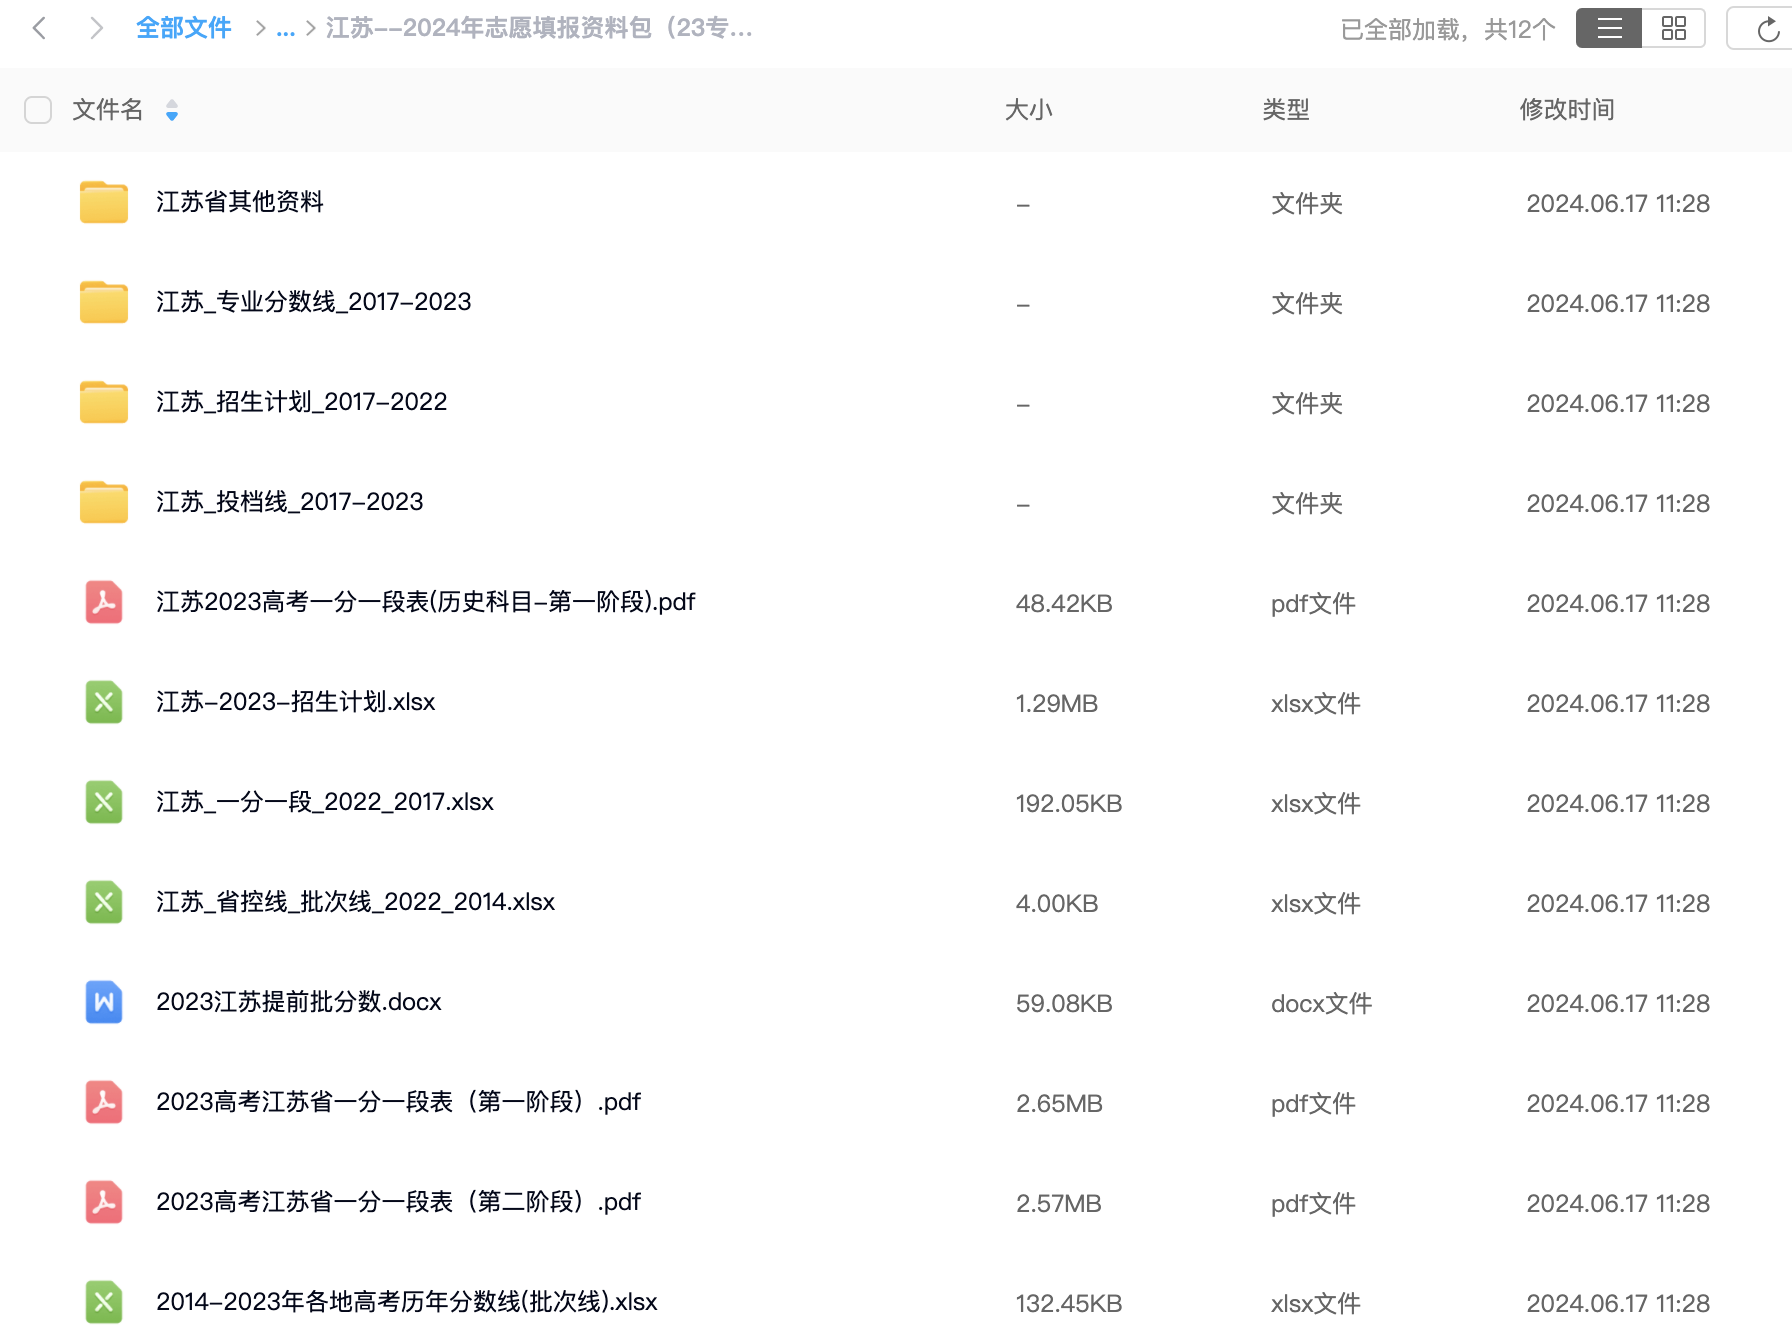
Task: Go back with the left arrow
Action: pos(40,28)
